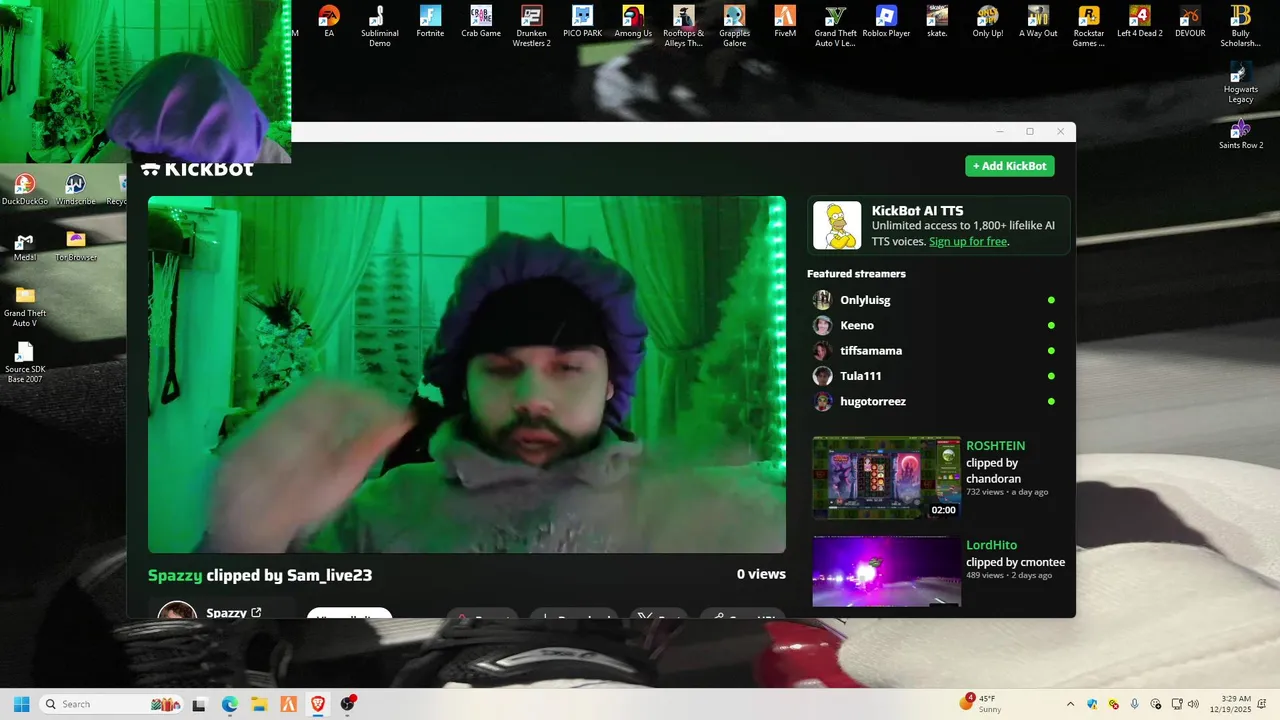1280x720 pixels.
Task: Launch the A Way Out shortcut
Action: pos(1038,21)
